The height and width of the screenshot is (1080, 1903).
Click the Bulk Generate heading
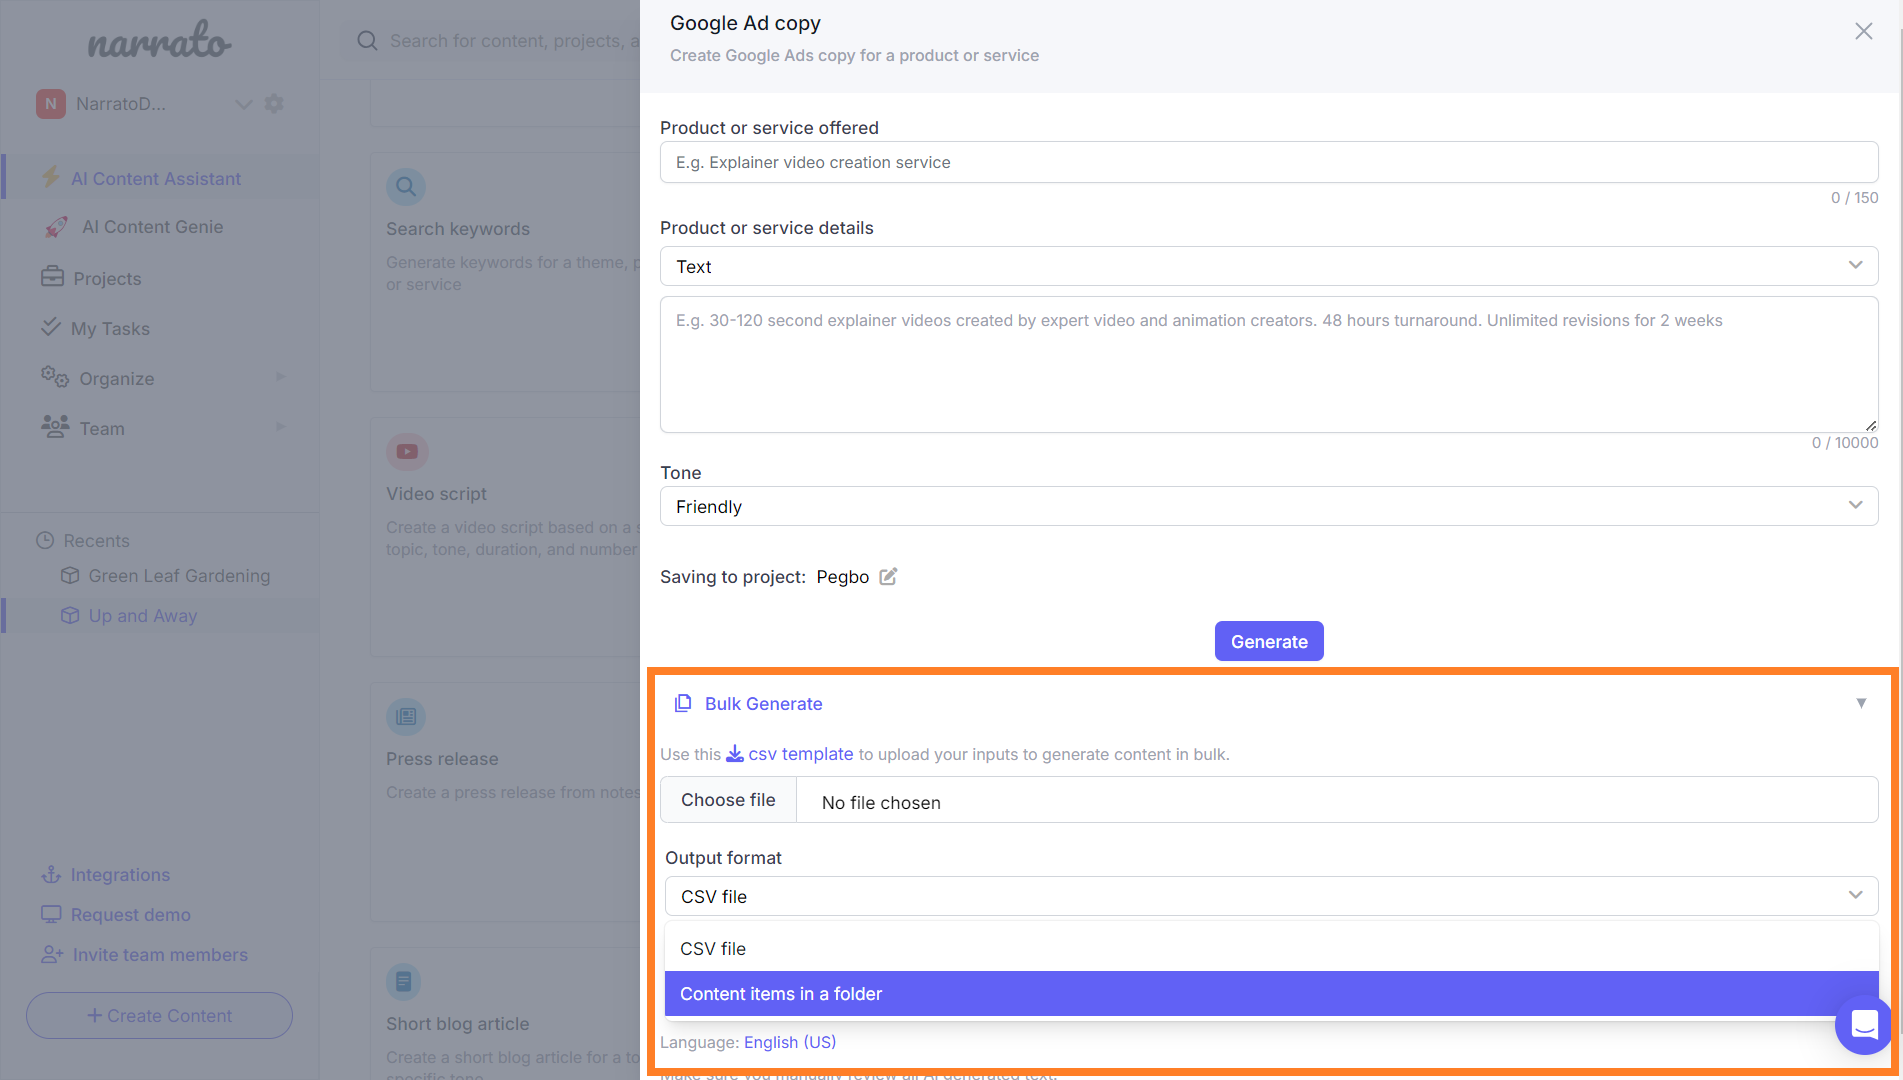[763, 703]
